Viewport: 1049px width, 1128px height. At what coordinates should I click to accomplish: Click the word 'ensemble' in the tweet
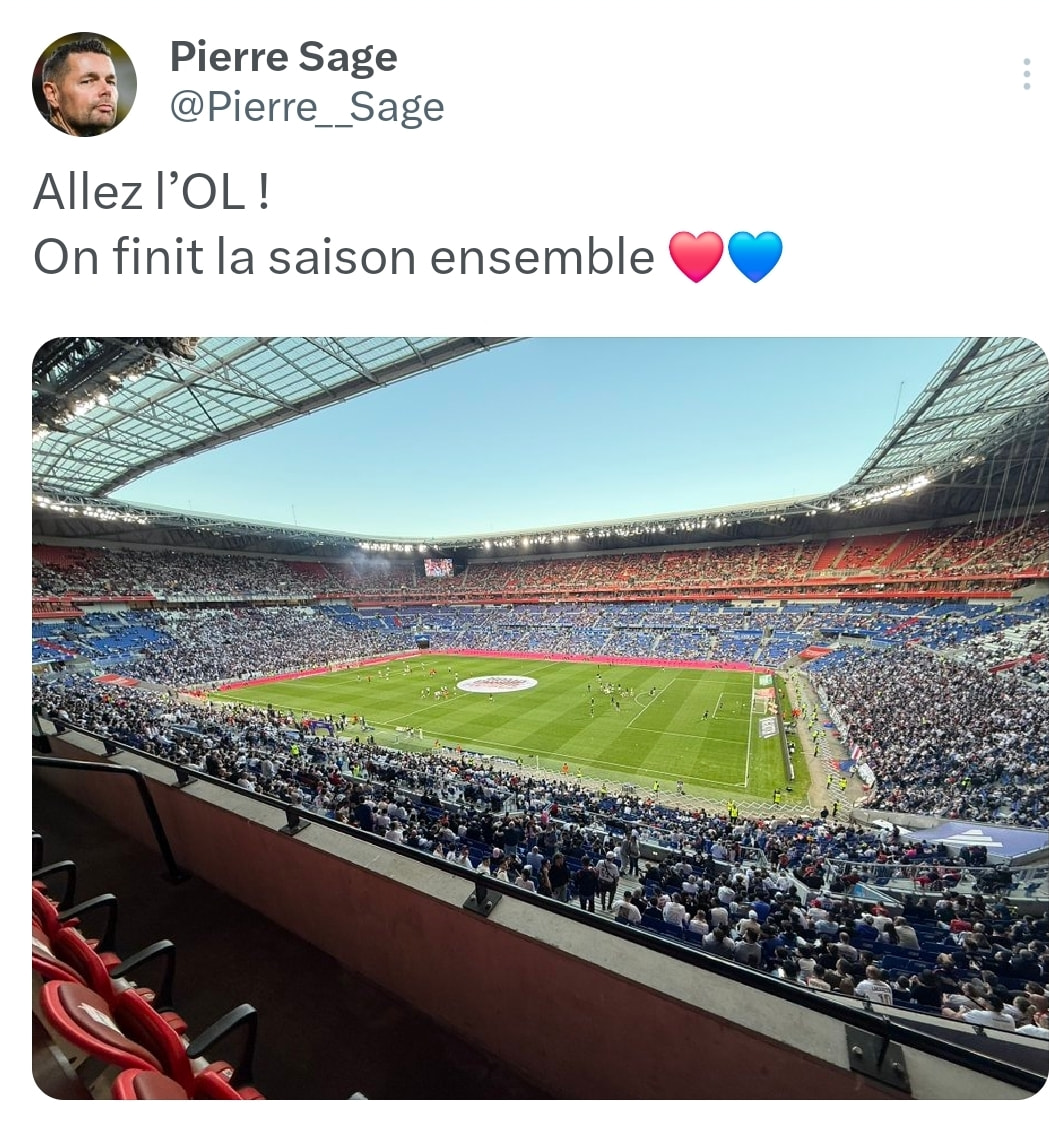[x=542, y=258]
